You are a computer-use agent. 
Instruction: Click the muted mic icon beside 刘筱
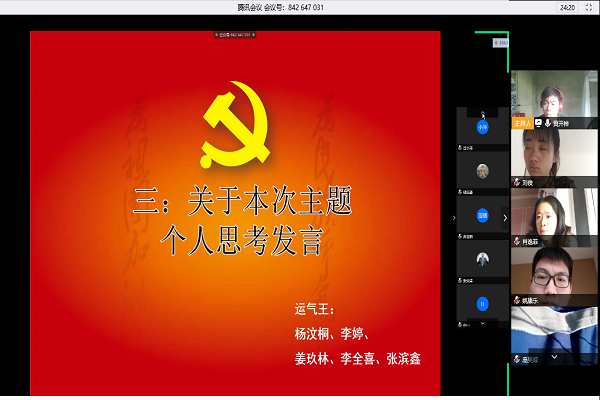click(x=517, y=183)
